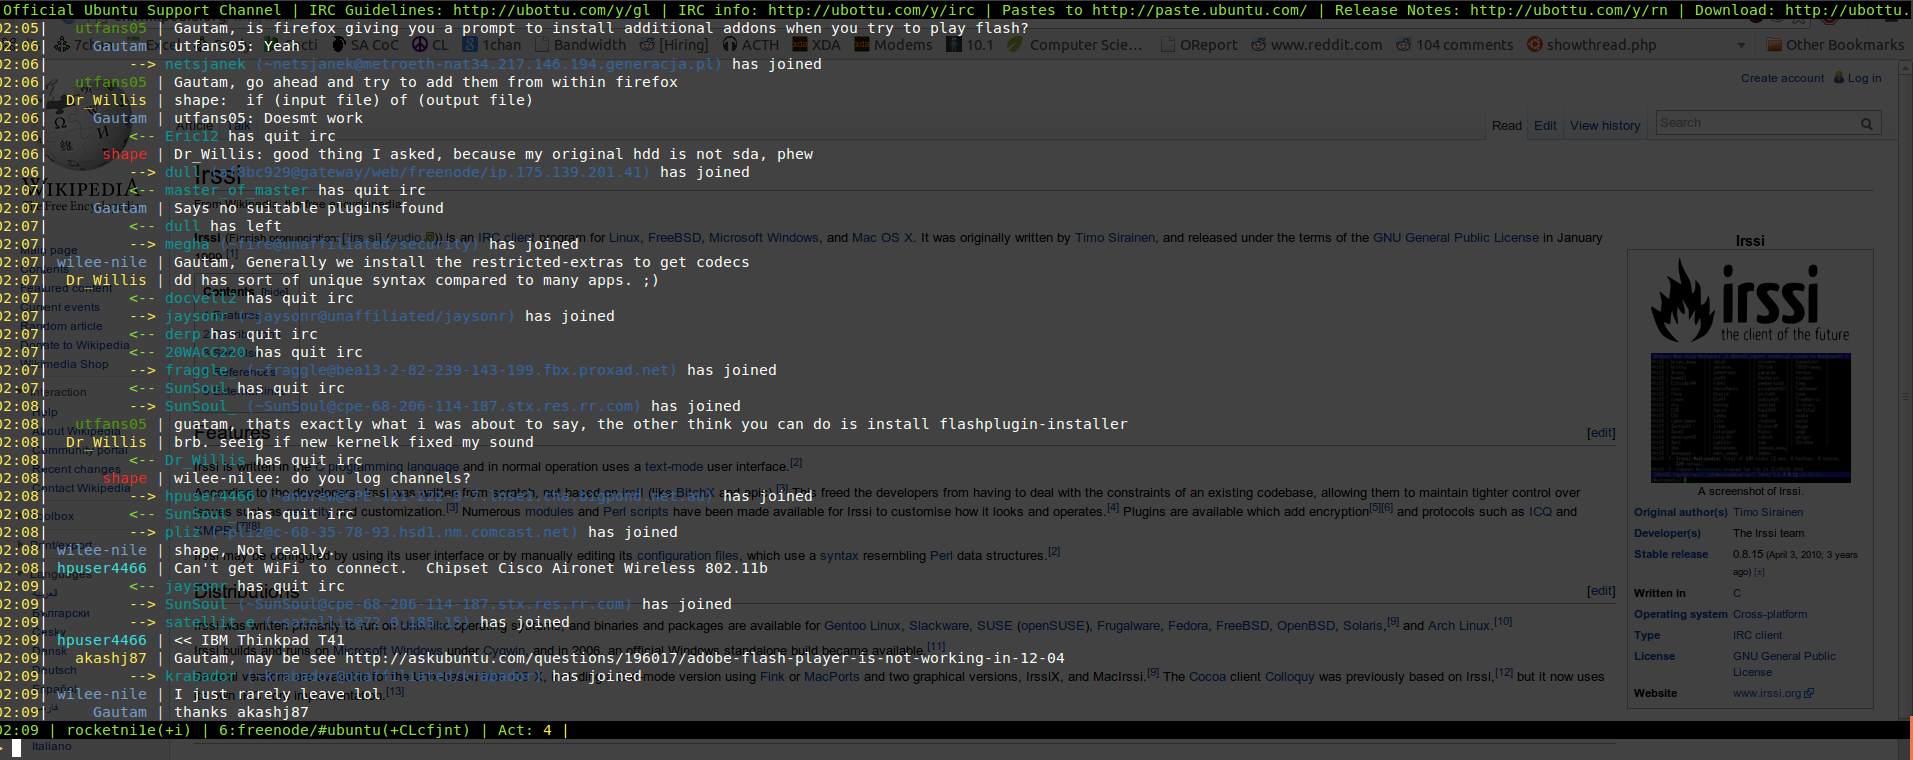Open the Other Bookmarks folder
This screenshot has height=760, width=1913.
1835,45
